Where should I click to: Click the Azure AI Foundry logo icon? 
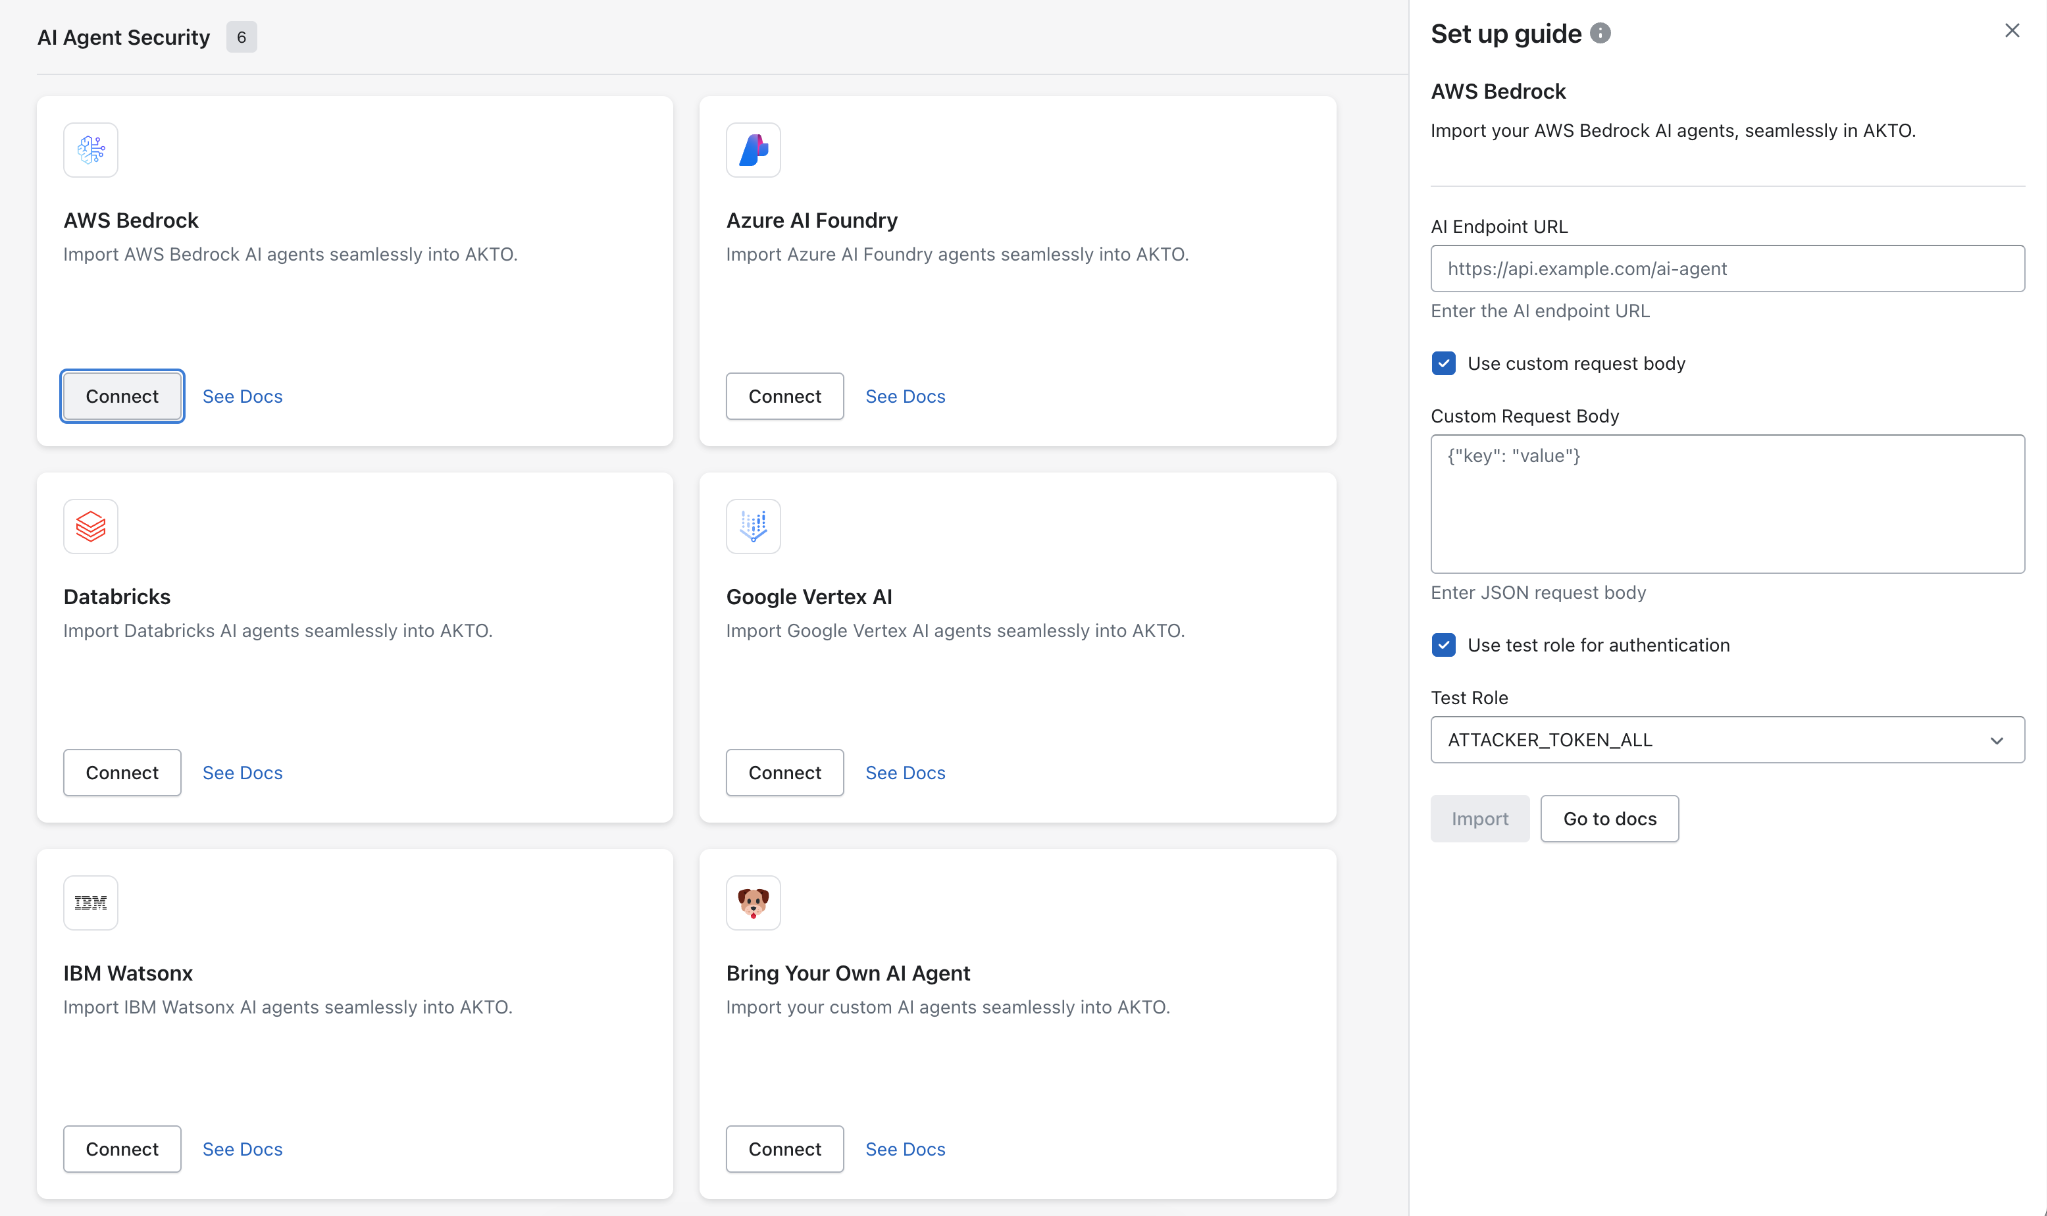click(753, 150)
